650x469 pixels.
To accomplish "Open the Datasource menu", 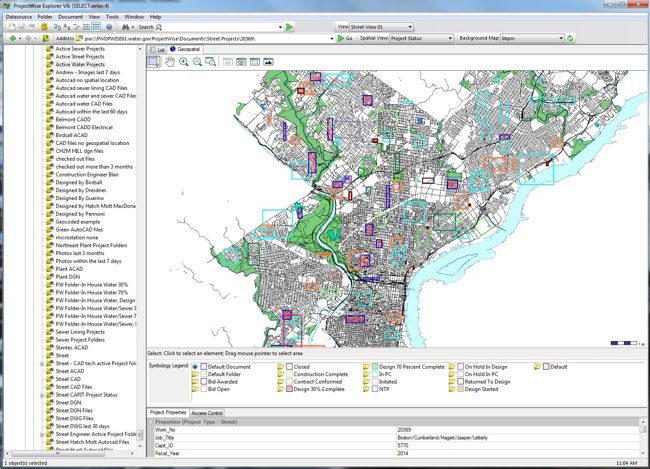I will tap(17, 17).
